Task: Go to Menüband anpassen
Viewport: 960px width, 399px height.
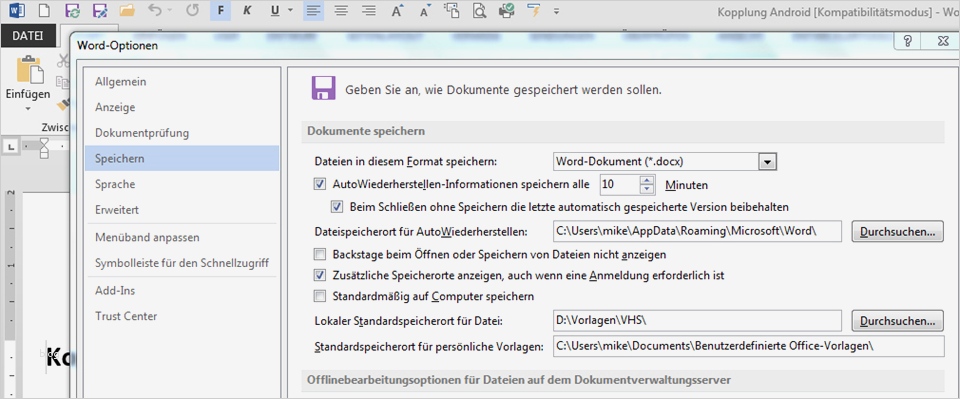Action: [x=182, y=237]
